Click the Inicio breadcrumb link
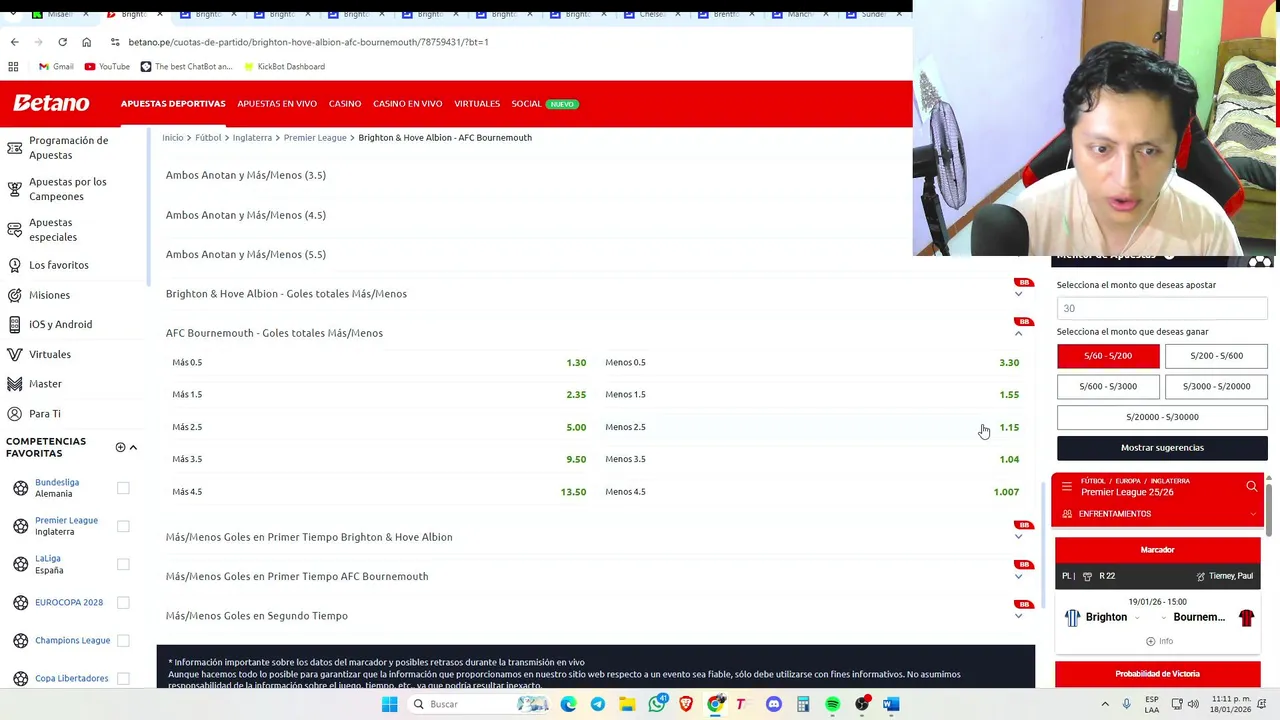Viewport: 1280px width, 720px height. click(x=172, y=137)
